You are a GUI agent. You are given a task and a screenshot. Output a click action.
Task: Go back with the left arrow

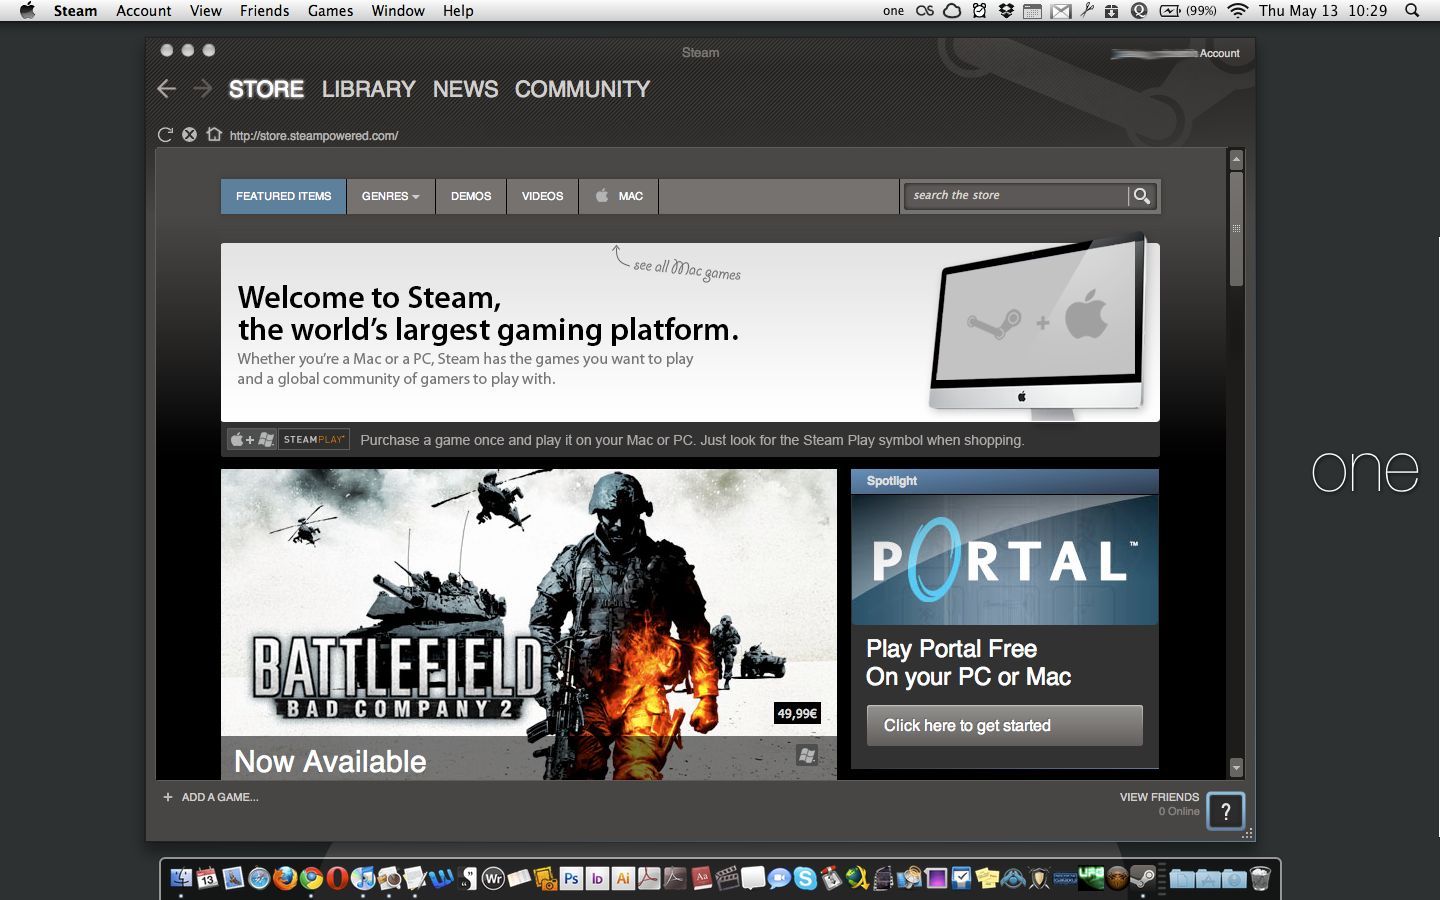coord(167,89)
